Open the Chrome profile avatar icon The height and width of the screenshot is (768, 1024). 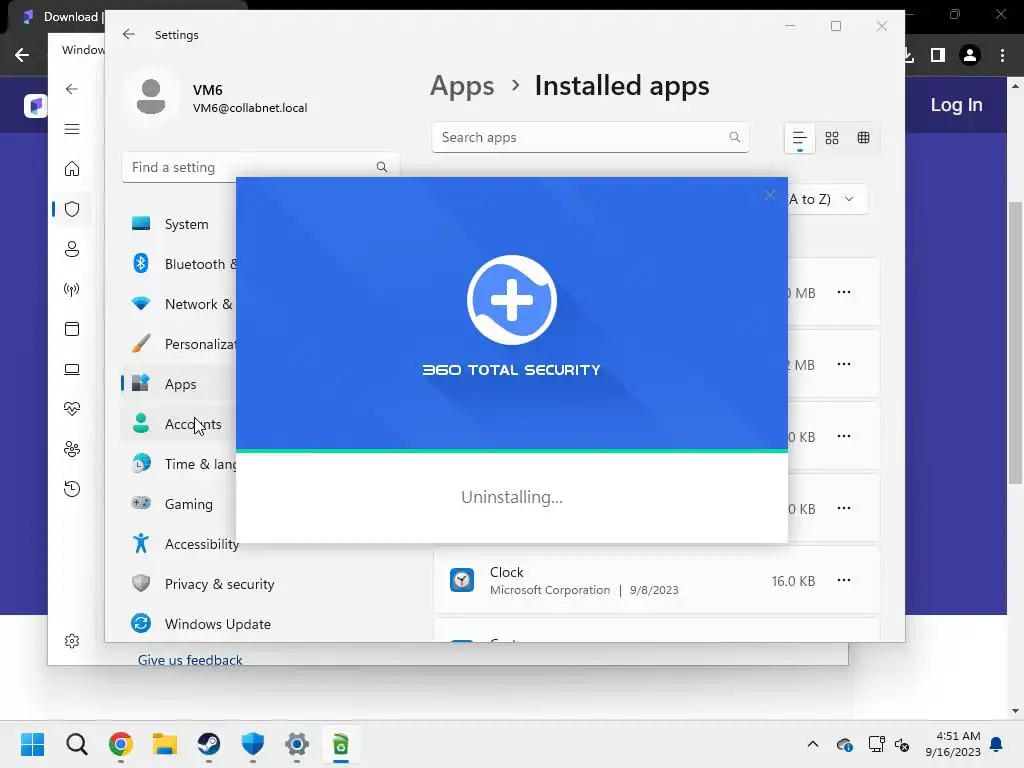pos(970,55)
